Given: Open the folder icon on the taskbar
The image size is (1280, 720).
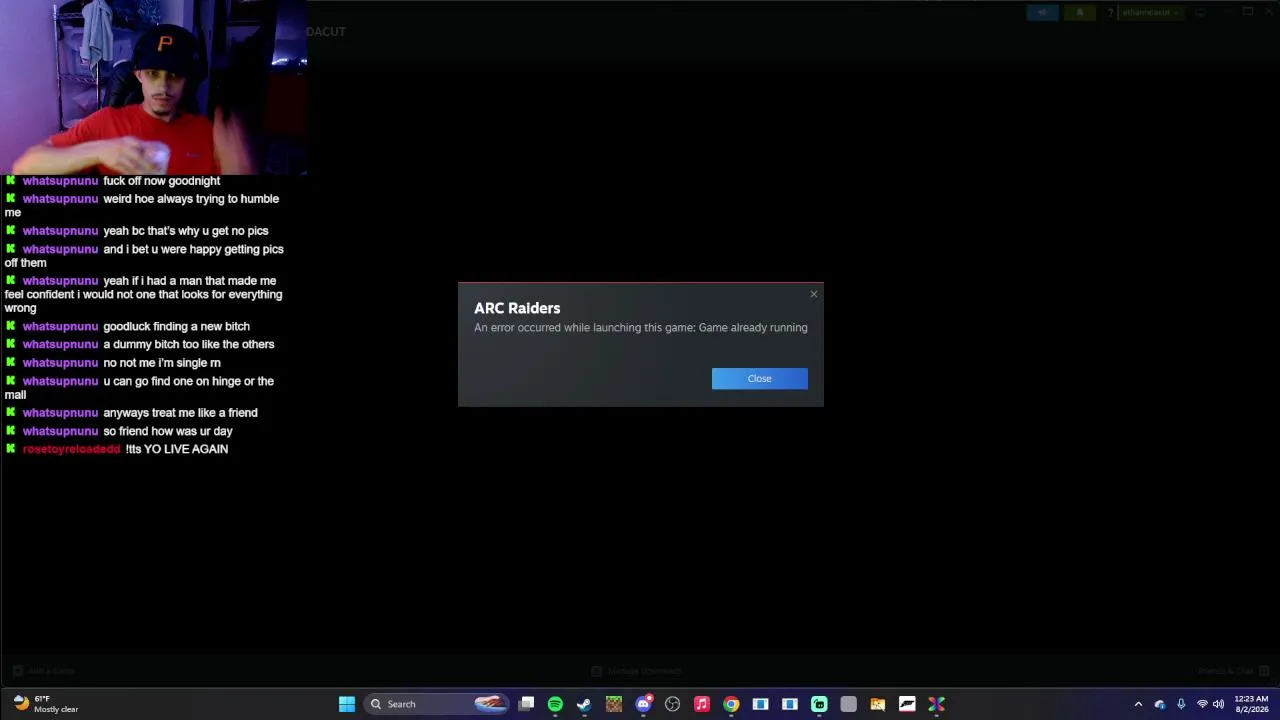Looking at the screenshot, I should click(x=877, y=704).
